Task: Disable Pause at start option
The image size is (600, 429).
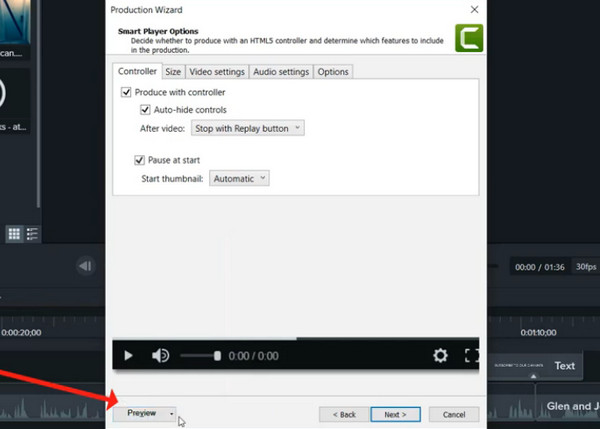Action: [139, 160]
